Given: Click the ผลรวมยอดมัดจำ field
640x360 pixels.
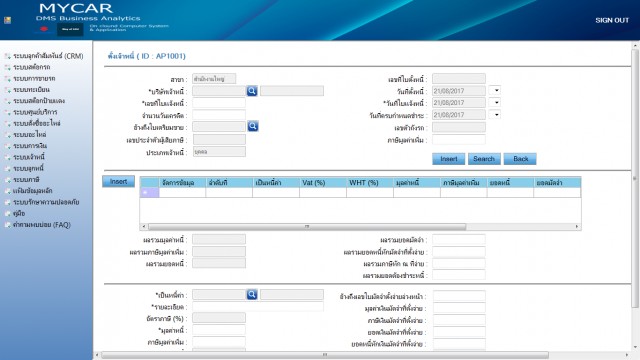Looking at the screenshot, I should tap(459, 240).
